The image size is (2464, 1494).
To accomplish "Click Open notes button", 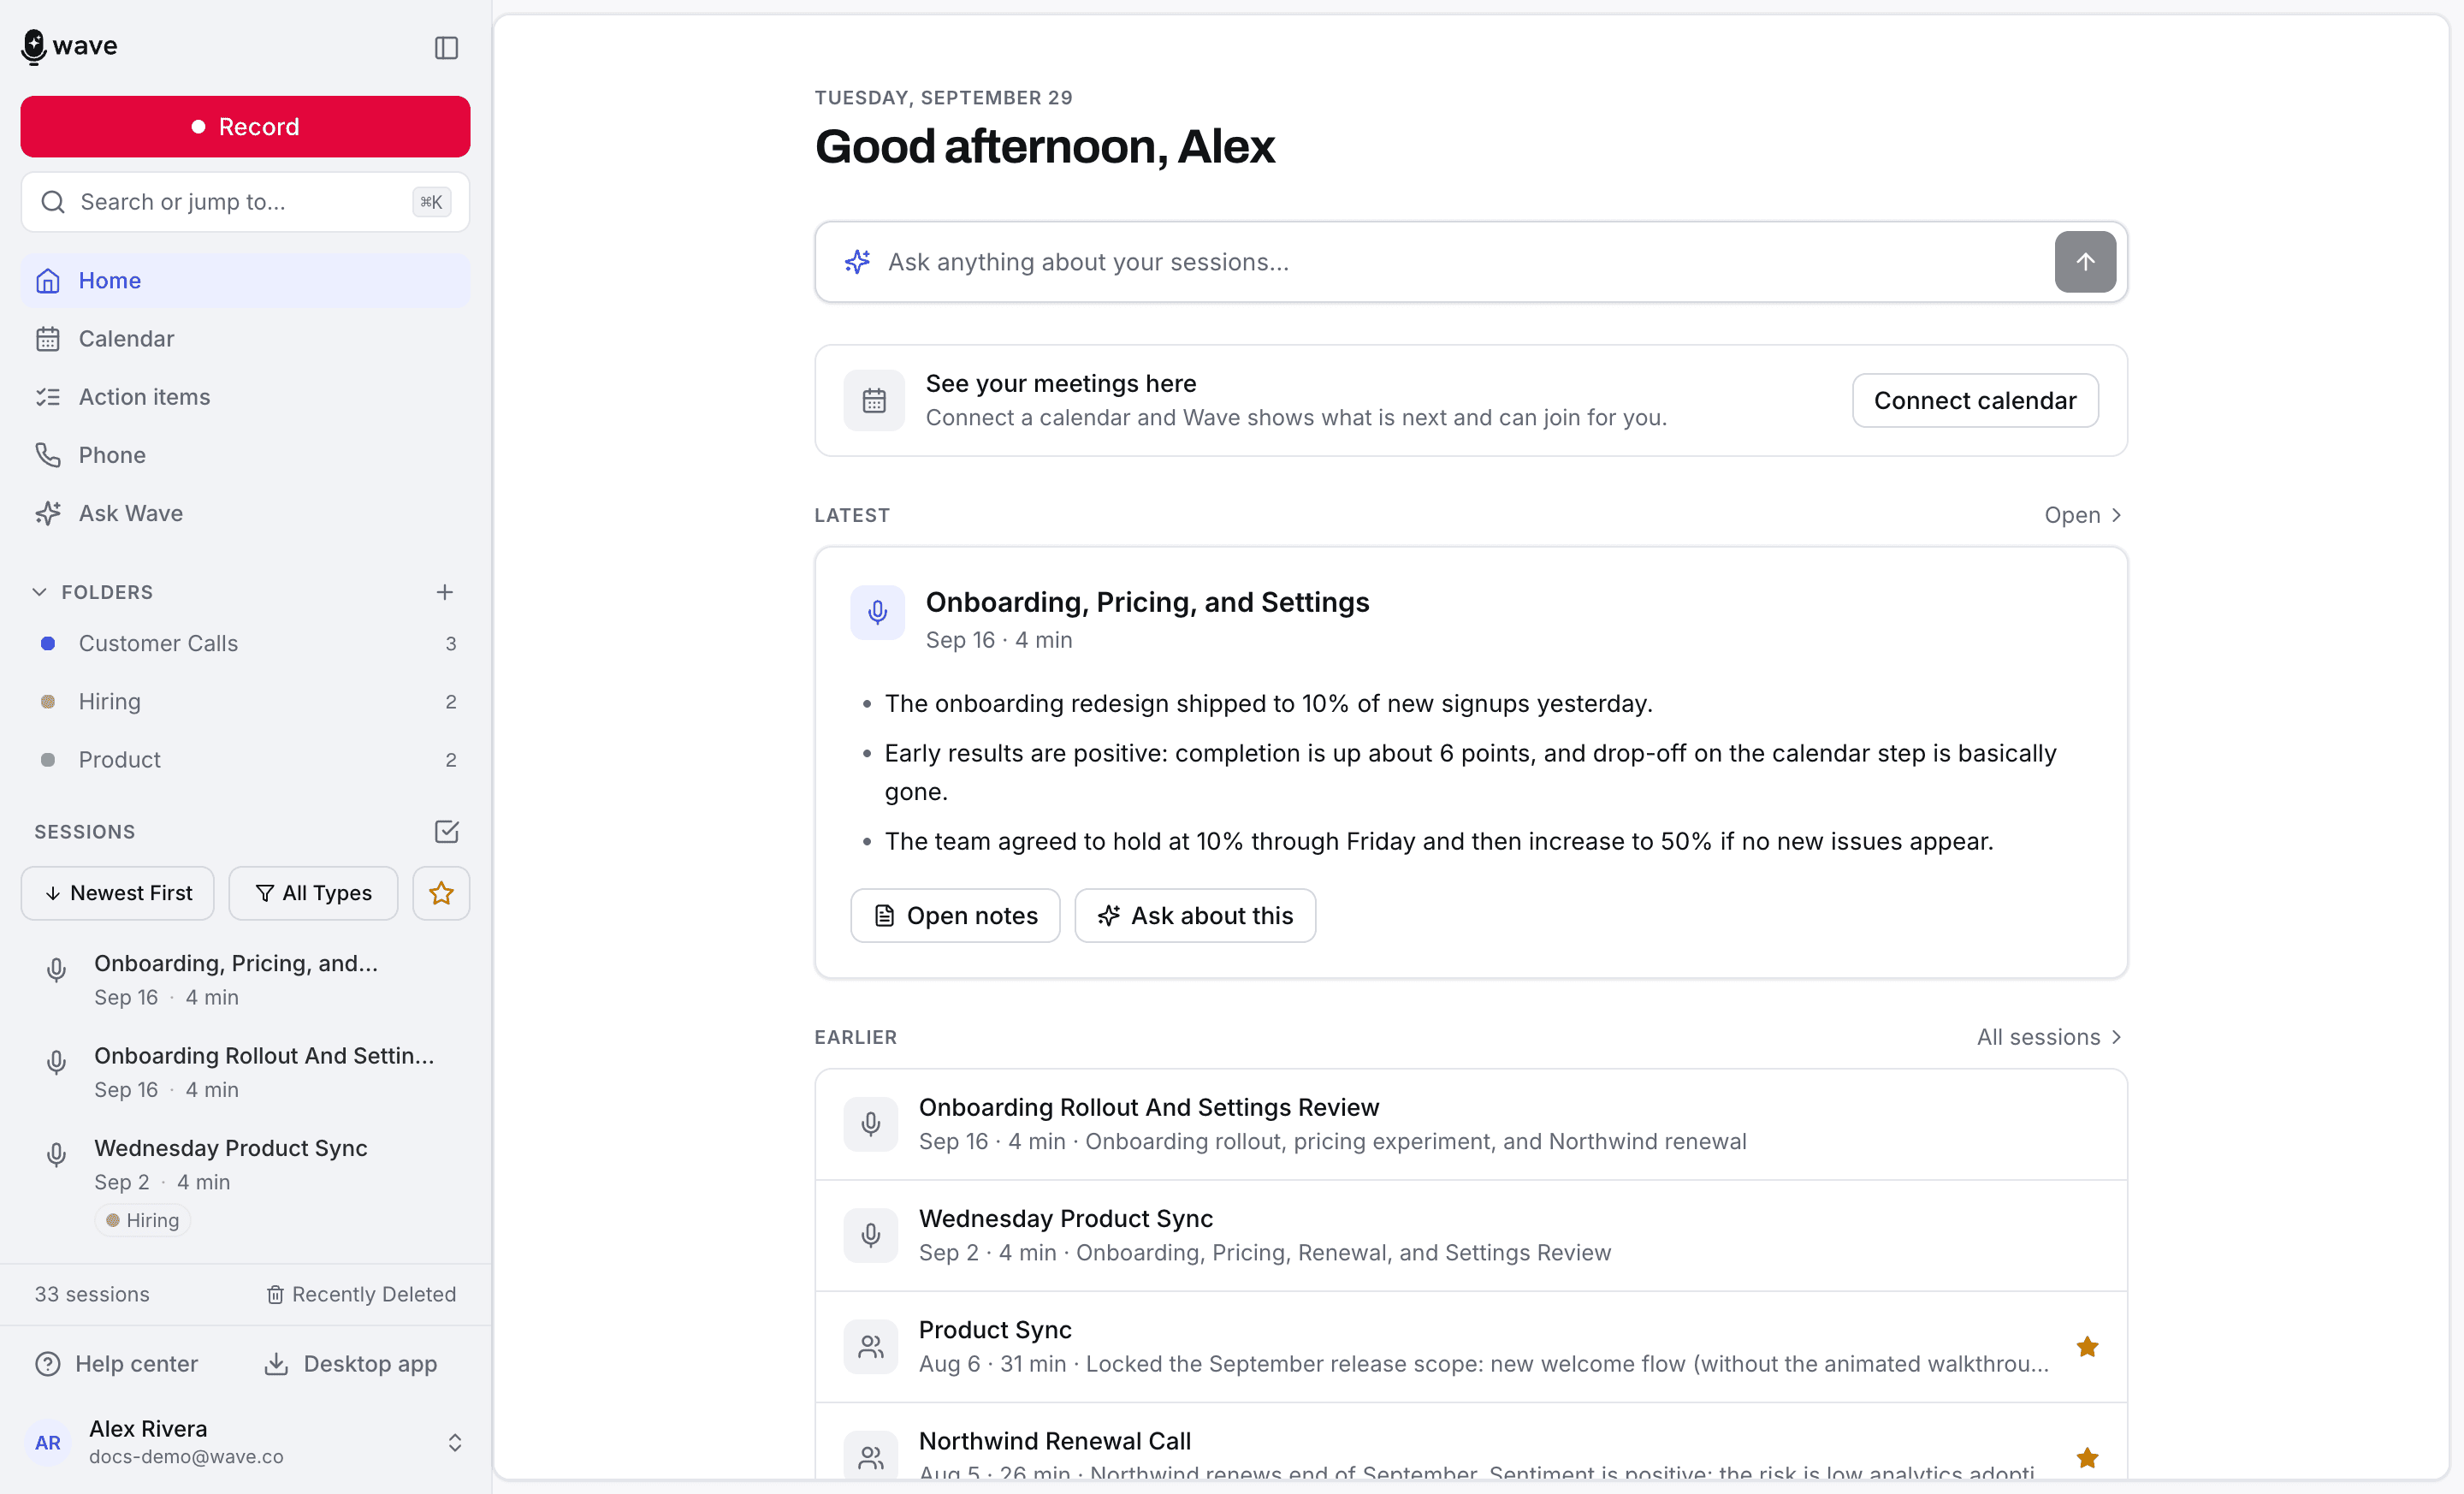I will 955,915.
